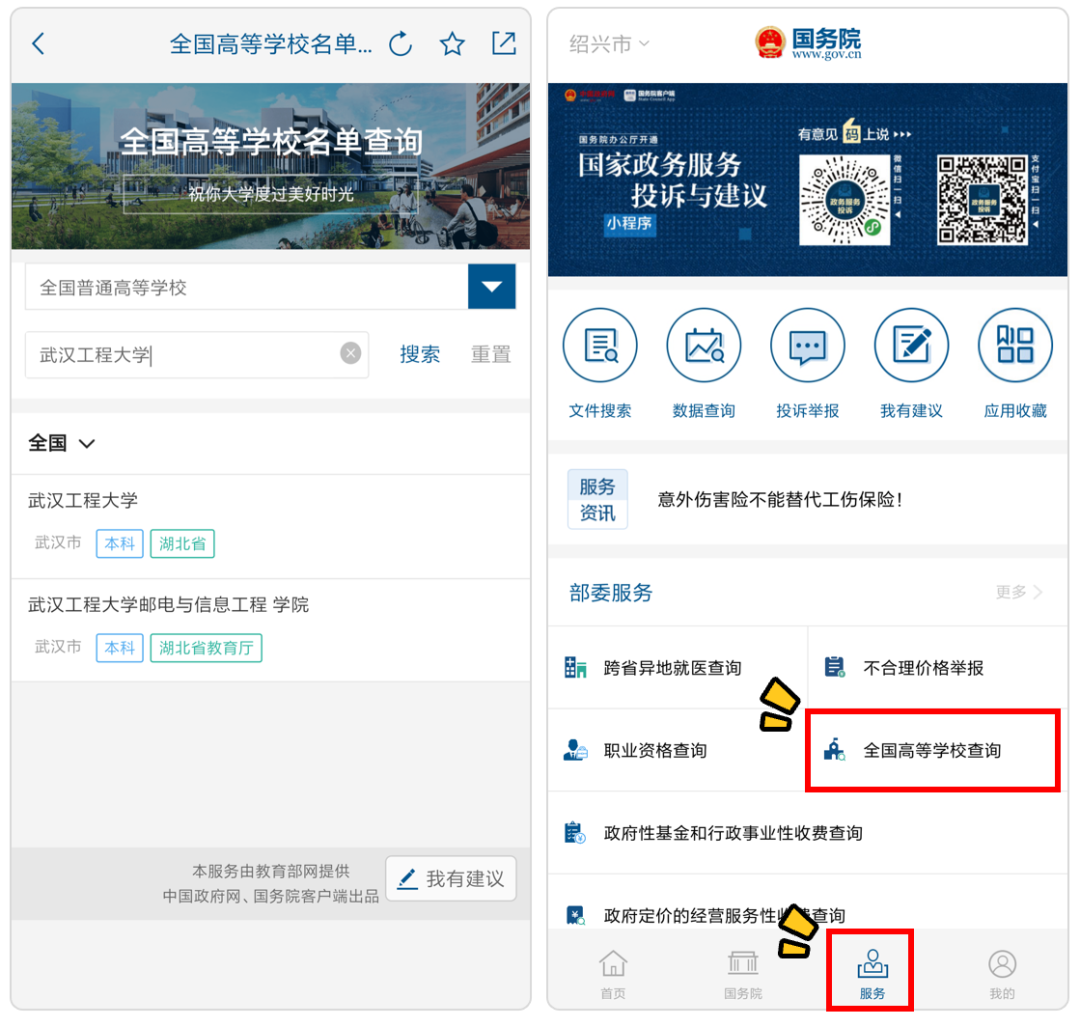
Task: Expand the 全国普通高等学校 dropdown arrow
Action: pyautogui.click(x=492, y=287)
